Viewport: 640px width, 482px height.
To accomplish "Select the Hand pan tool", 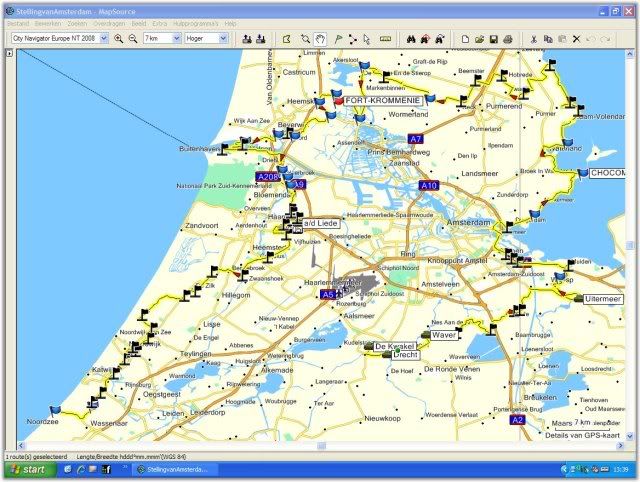I will tap(321, 39).
